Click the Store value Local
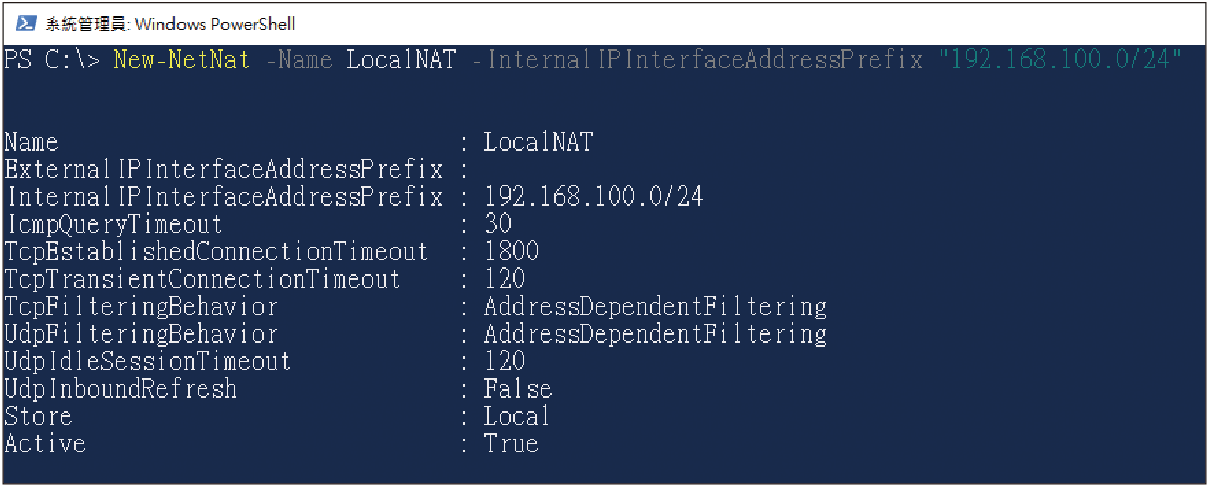 tap(517, 415)
